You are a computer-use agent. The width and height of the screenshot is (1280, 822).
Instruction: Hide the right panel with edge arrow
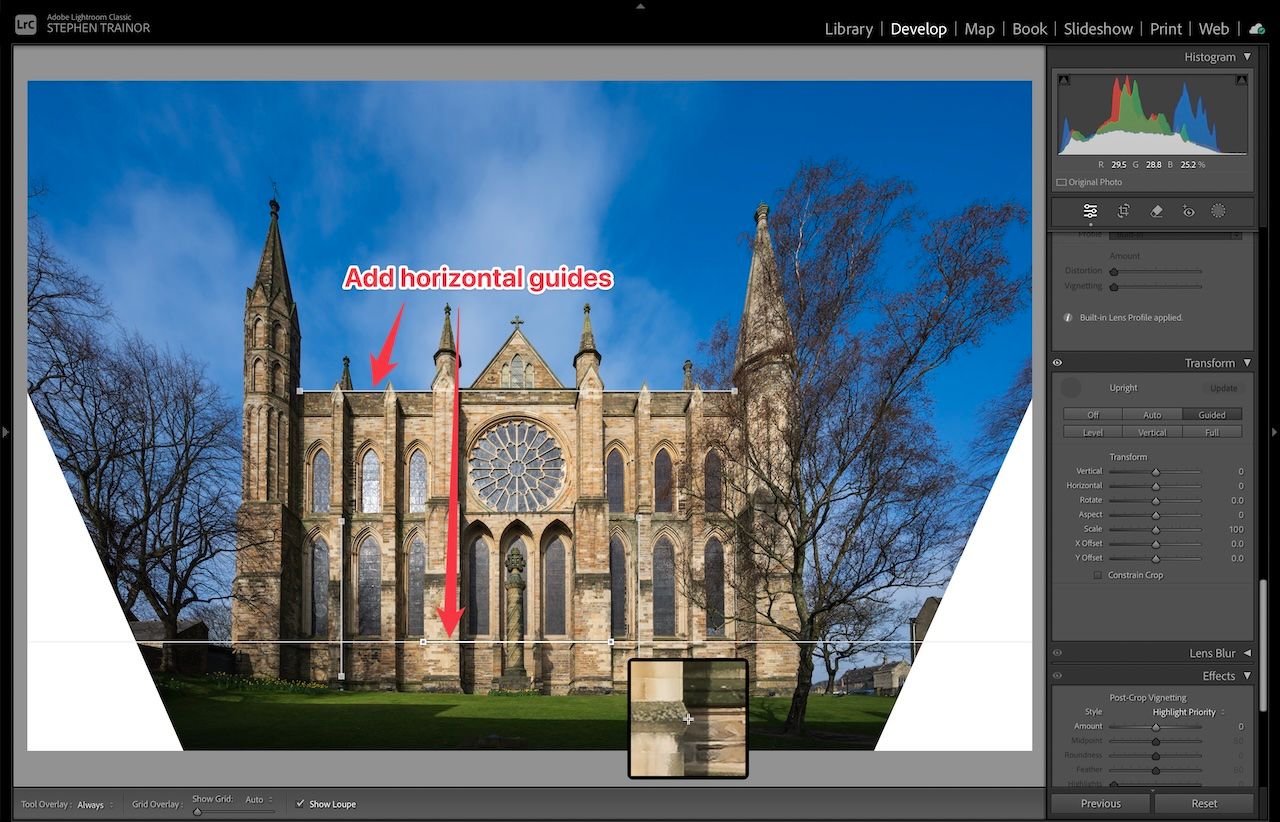pos(1274,432)
